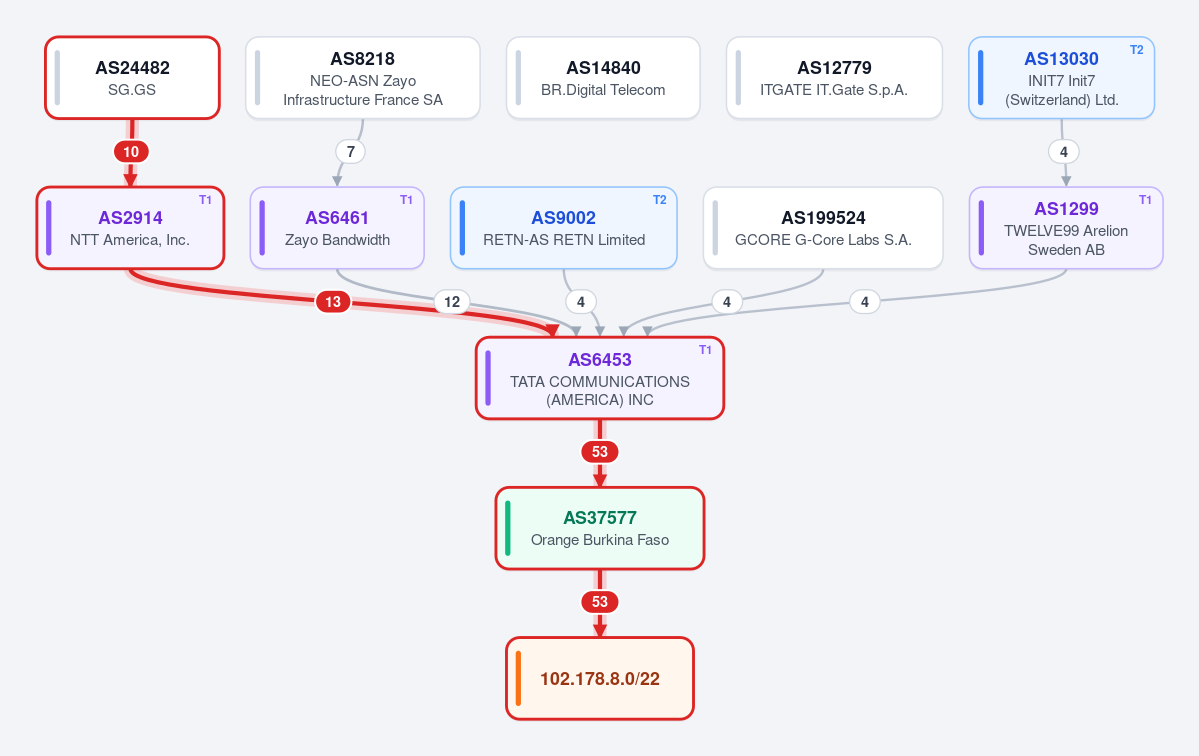Open the AS13030 INIT7 node

1061,78
